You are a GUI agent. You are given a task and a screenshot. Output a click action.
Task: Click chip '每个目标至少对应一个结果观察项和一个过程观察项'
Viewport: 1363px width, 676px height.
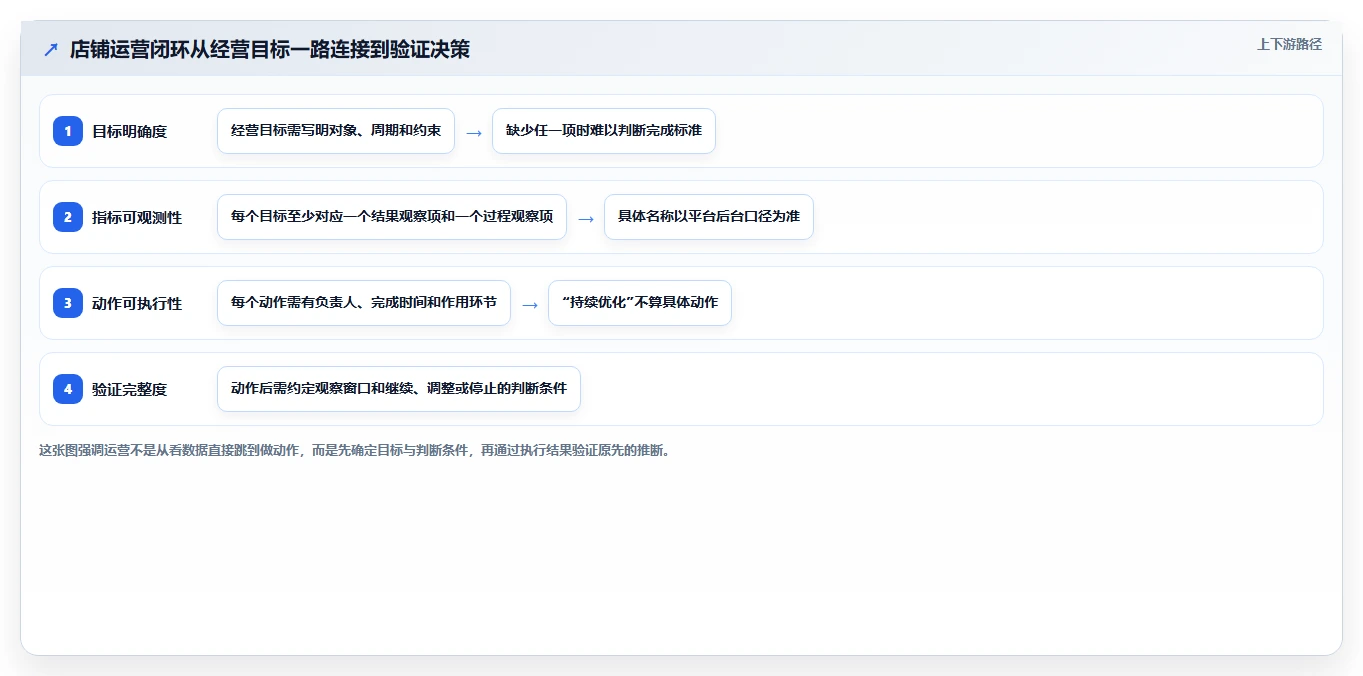392,217
